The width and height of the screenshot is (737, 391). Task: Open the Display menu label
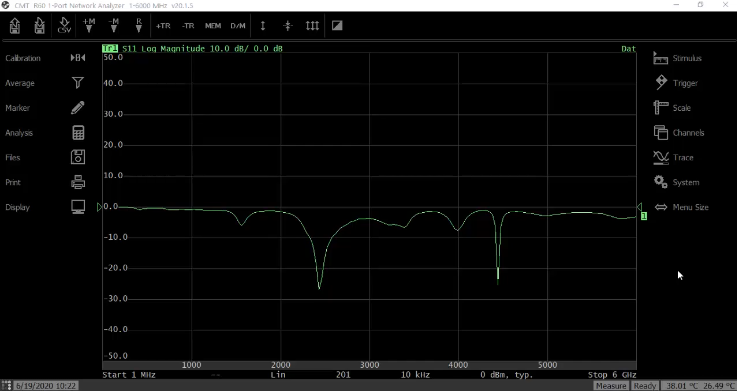[17, 207]
